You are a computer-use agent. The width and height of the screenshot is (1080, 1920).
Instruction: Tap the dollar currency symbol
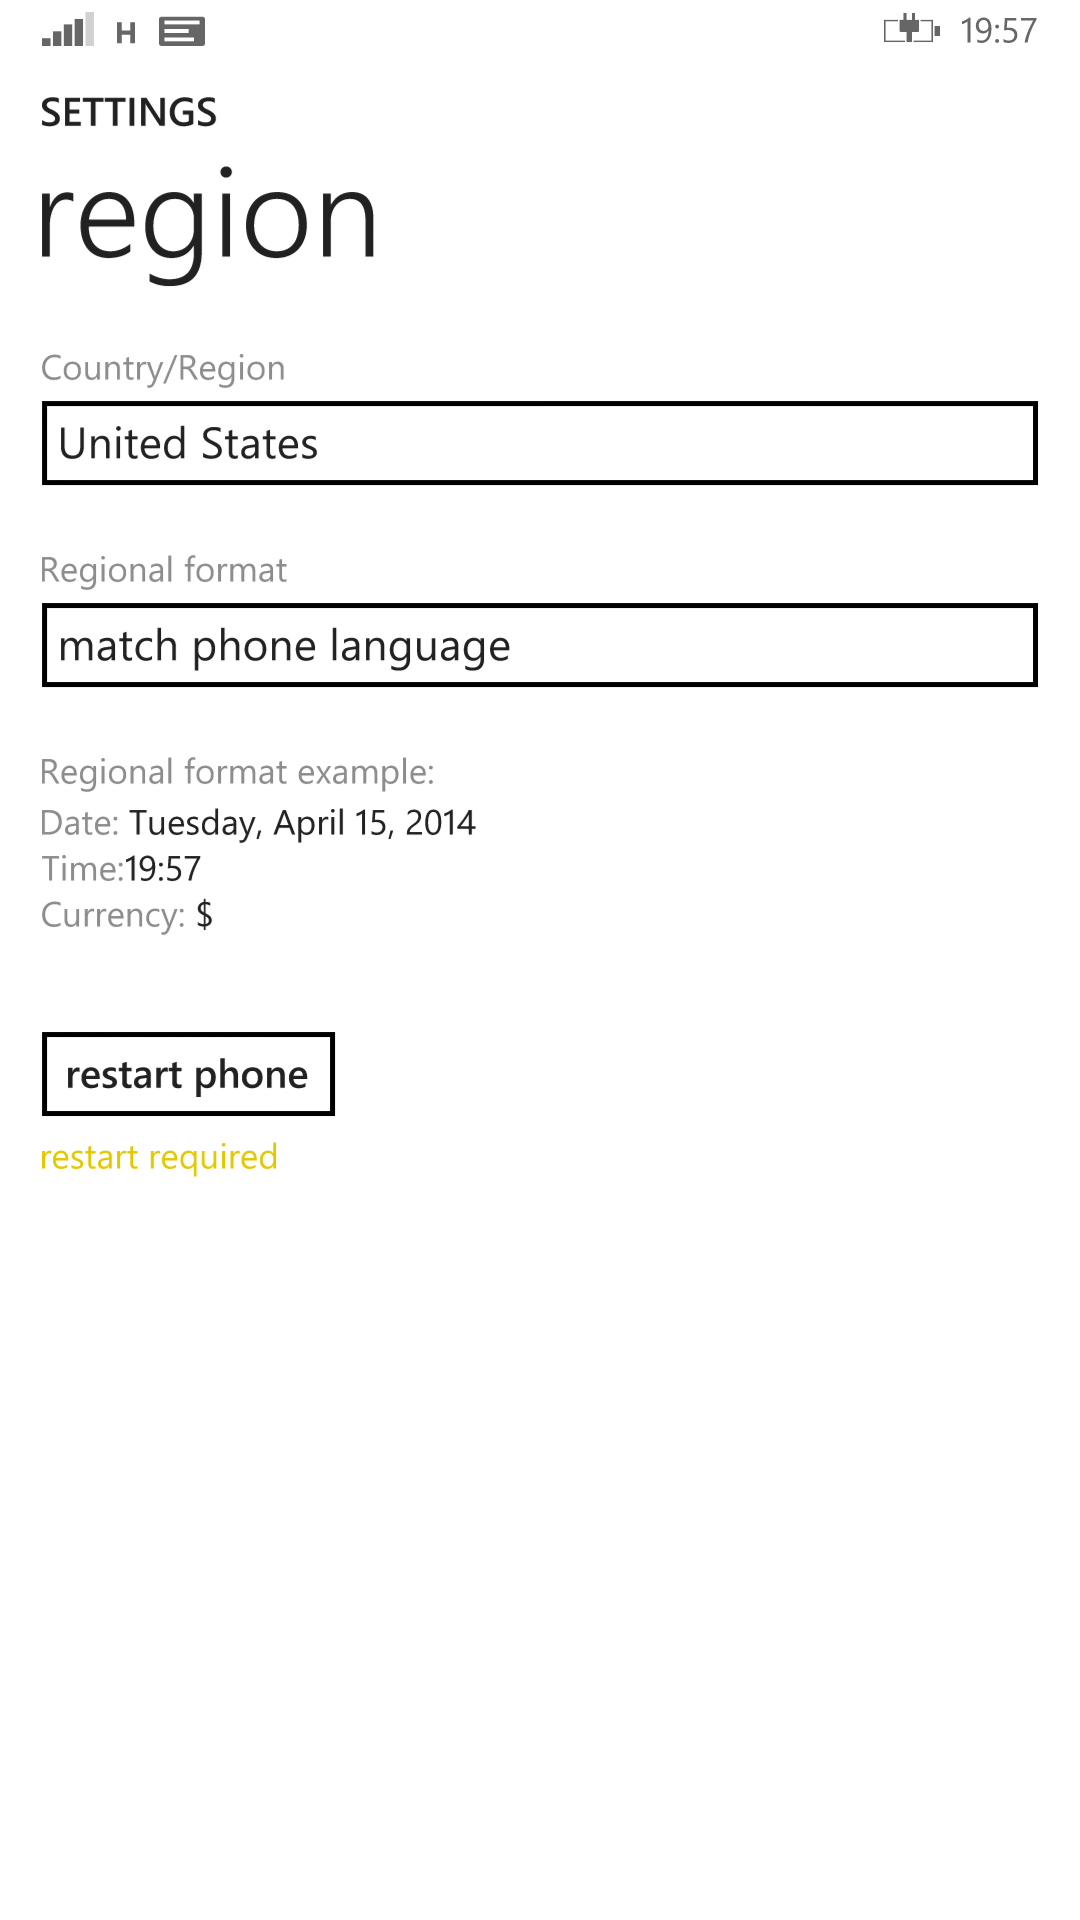(205, 915)
